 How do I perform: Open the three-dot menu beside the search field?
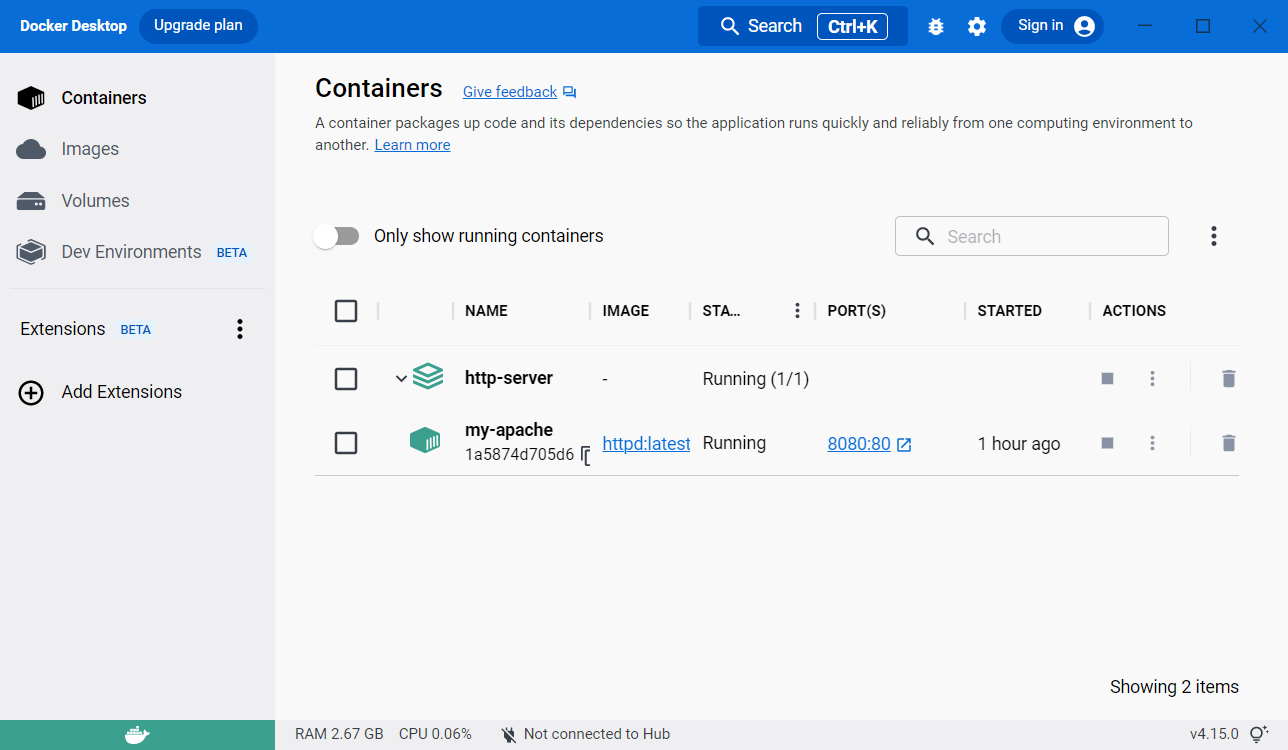pos(1213,236)
